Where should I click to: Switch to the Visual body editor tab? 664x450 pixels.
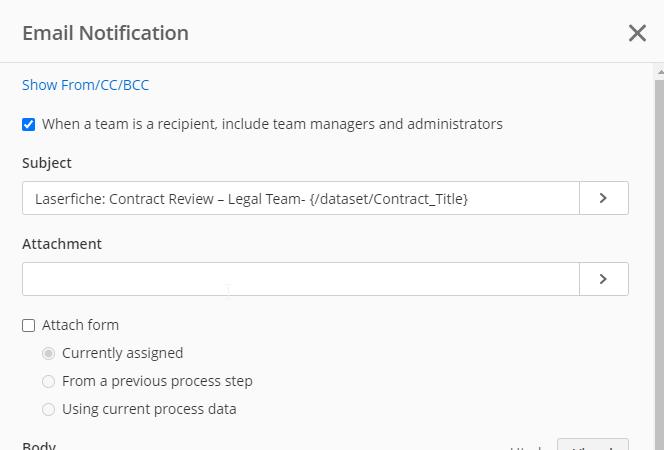pyautogui.click(x=593, y=445)
